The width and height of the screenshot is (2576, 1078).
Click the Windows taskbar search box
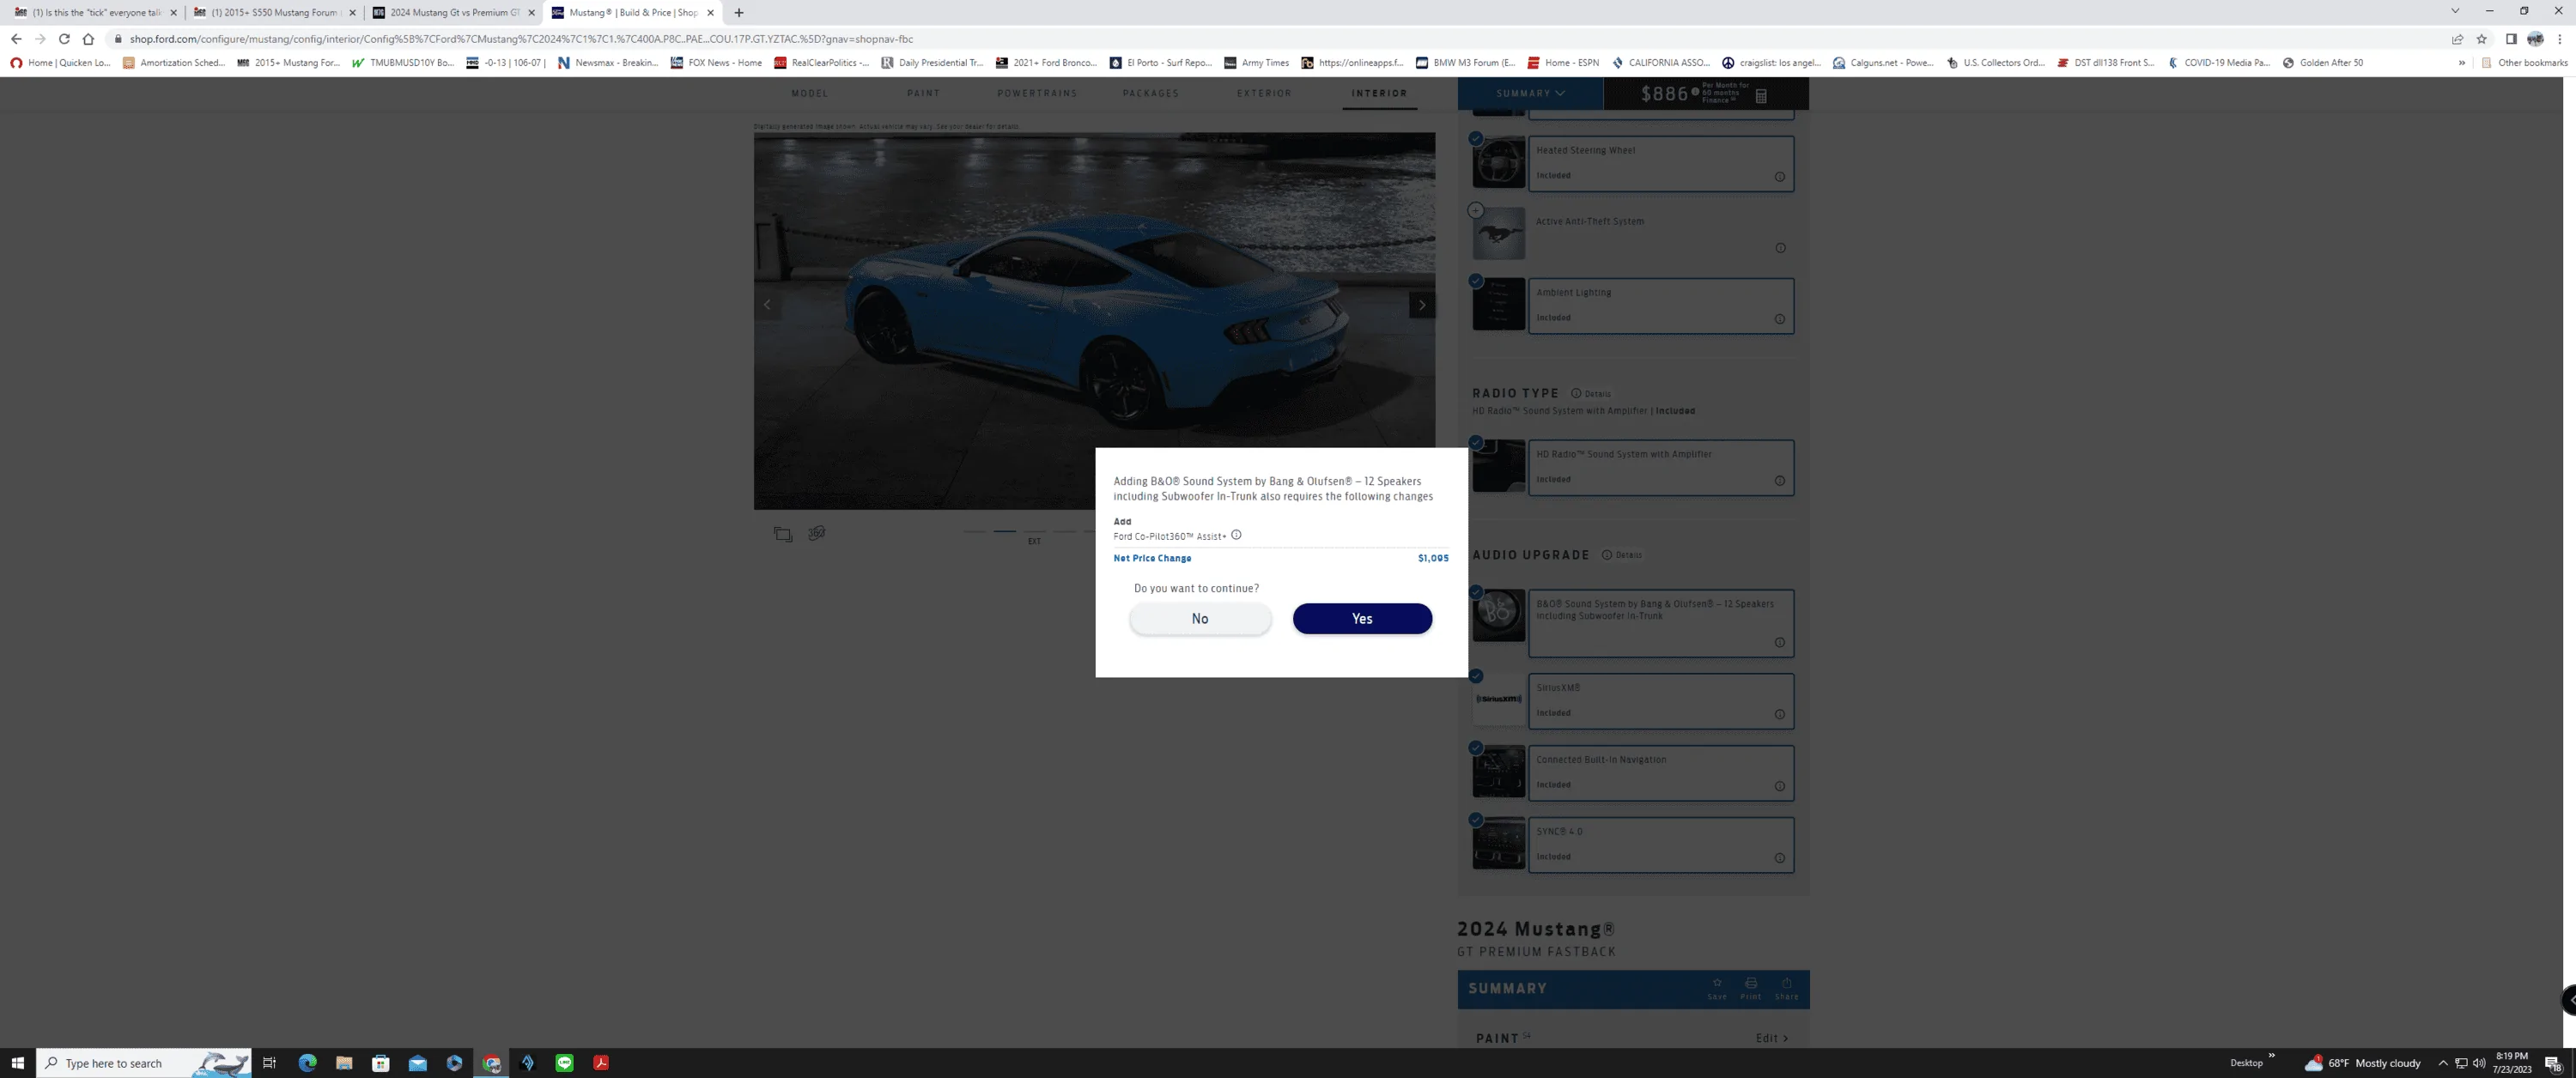143,1063
